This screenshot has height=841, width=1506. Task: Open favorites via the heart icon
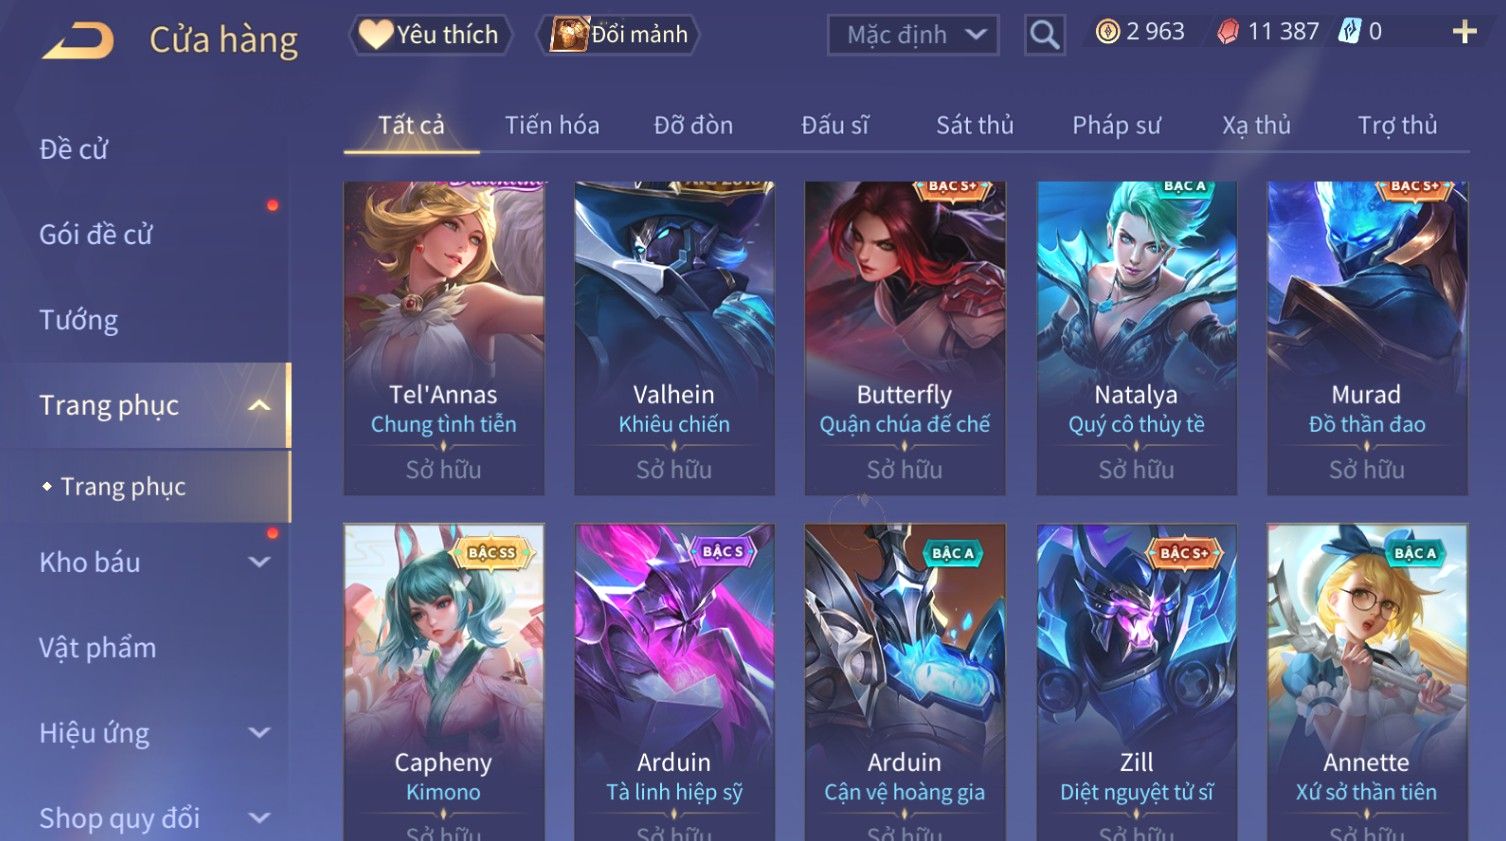(x=376, y=34)
